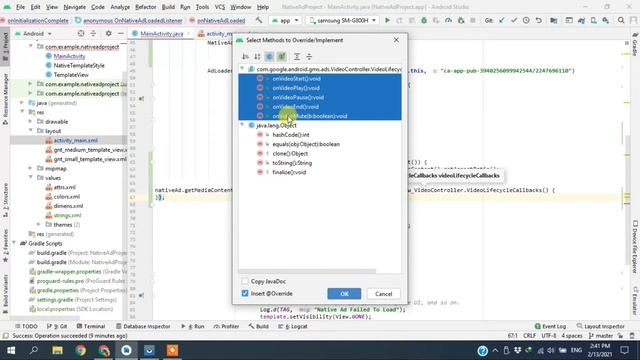Image resolution: width=640 pixels, height=360 pixels.
Task: Collapse the VideoController.VideoLifecycleCallbacks node
Action: coord(242,69)
